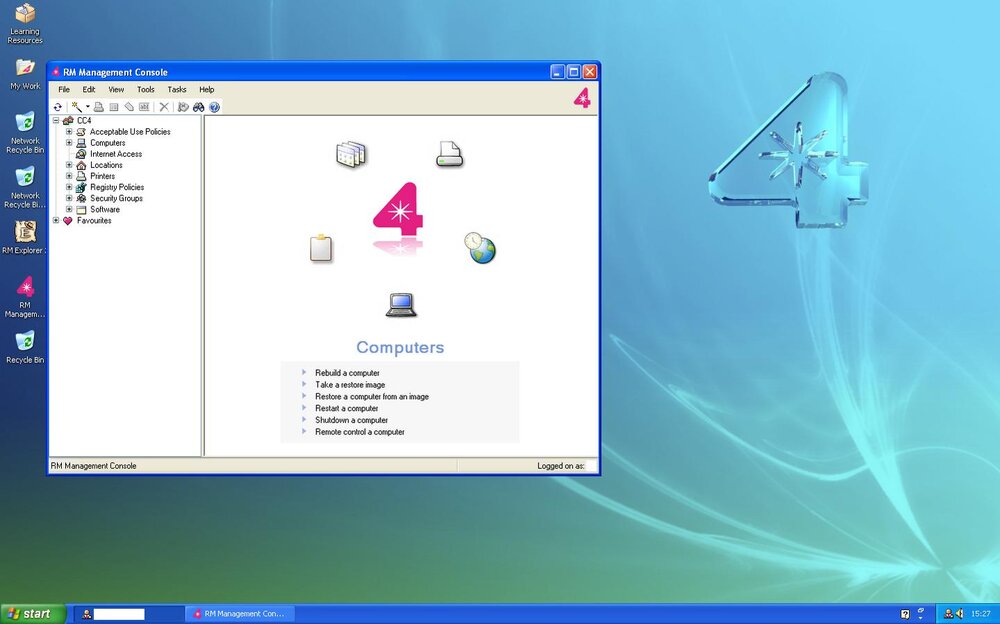1000x624 pixels.
Task: Click the Remote control a computer link
Action: [360, 432]
